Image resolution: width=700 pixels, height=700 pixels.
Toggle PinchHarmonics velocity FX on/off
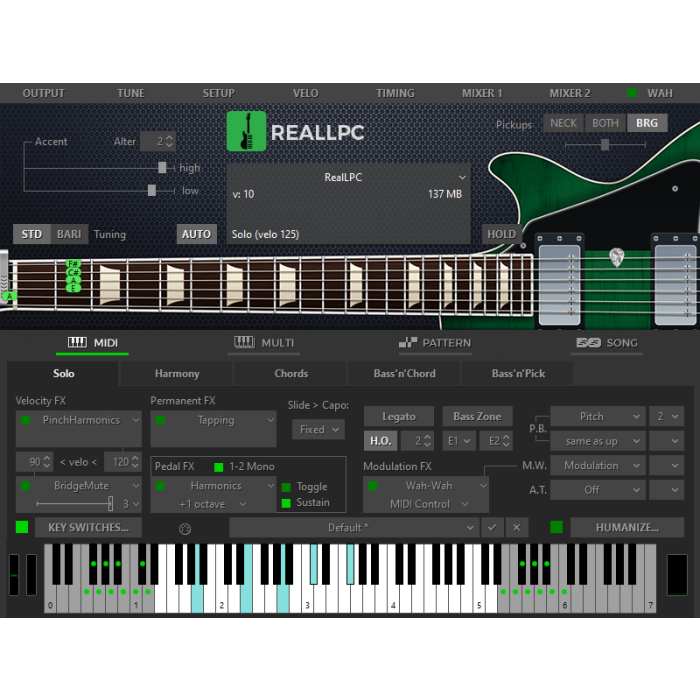(25, 420)
